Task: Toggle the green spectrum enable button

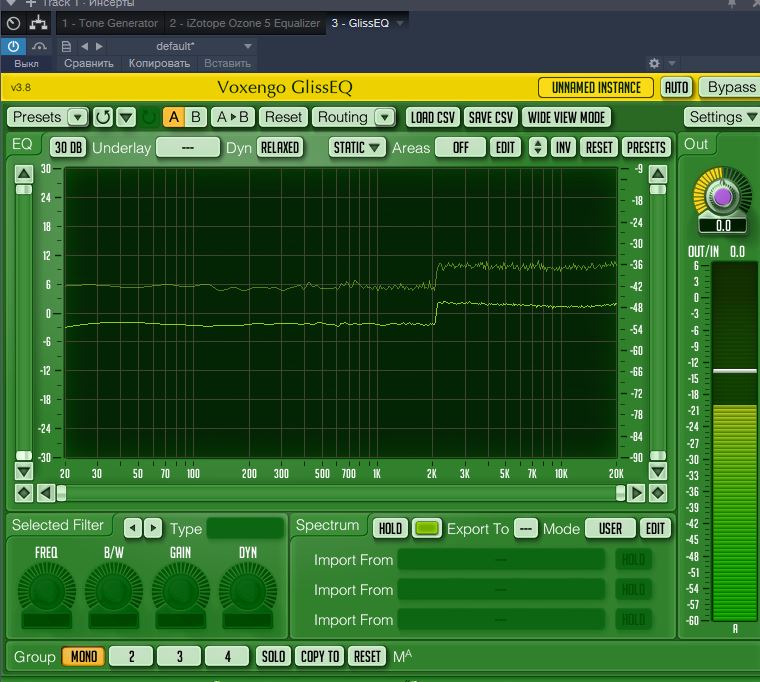Action: pos(427,528)
